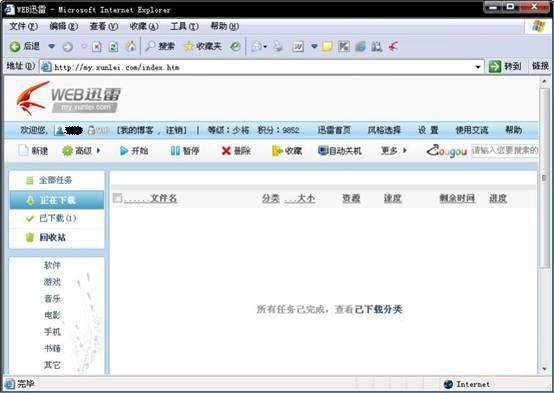Select the Movies (电影) category

coord(52,315)
